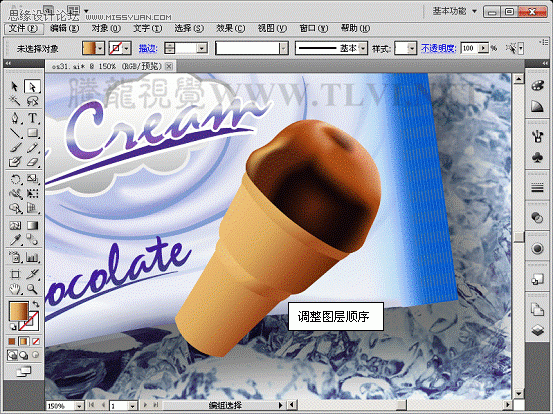Select the Line Segment tool

(x=14, y=133)
